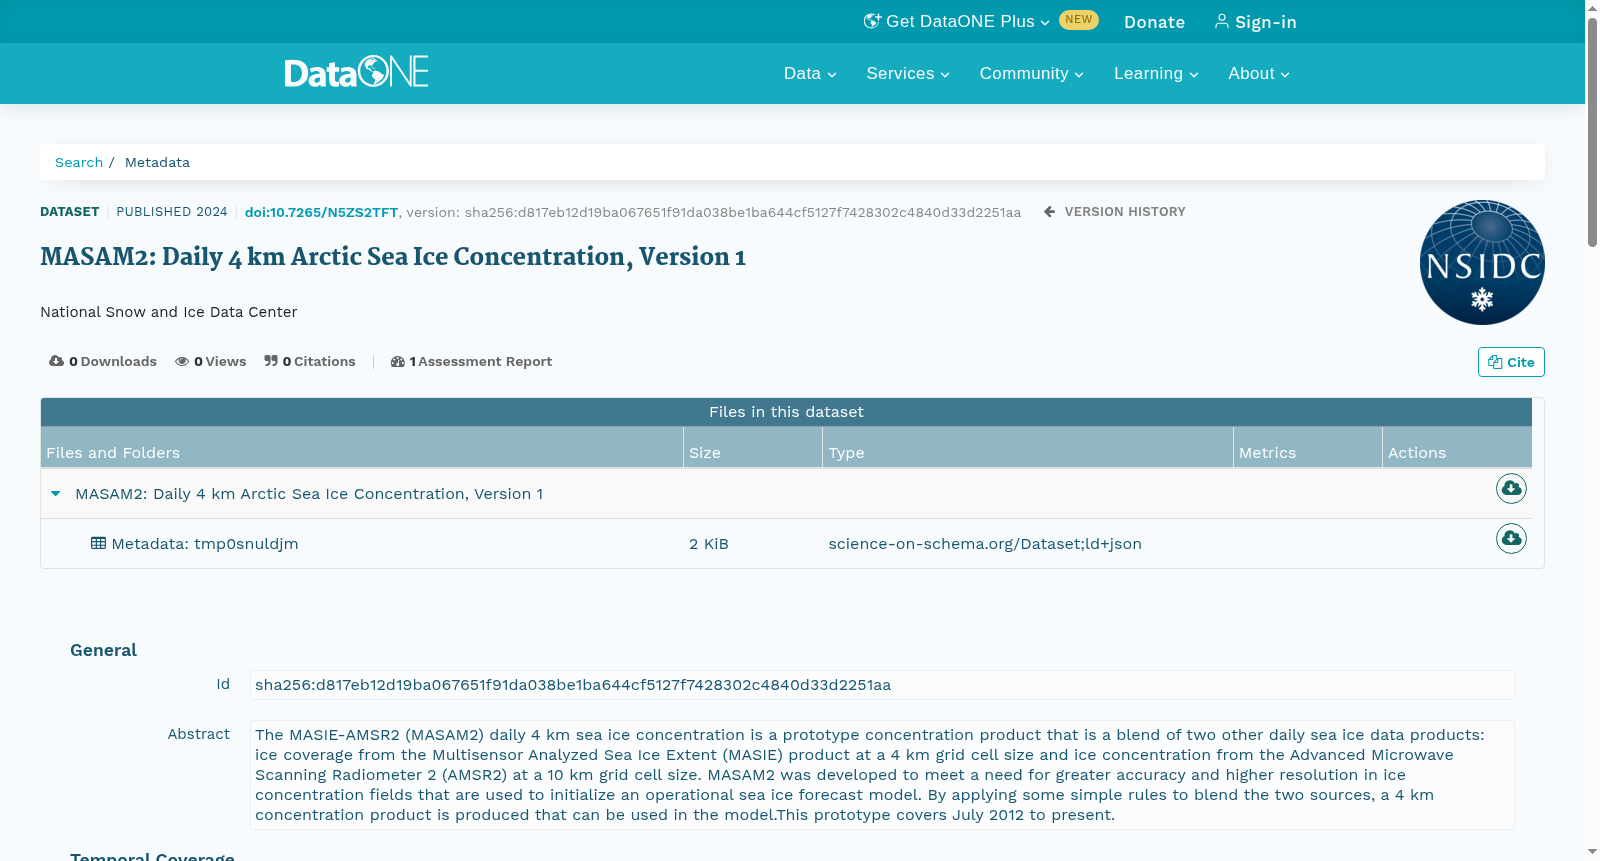Click the Metrics column header

tap(1308, 448)
